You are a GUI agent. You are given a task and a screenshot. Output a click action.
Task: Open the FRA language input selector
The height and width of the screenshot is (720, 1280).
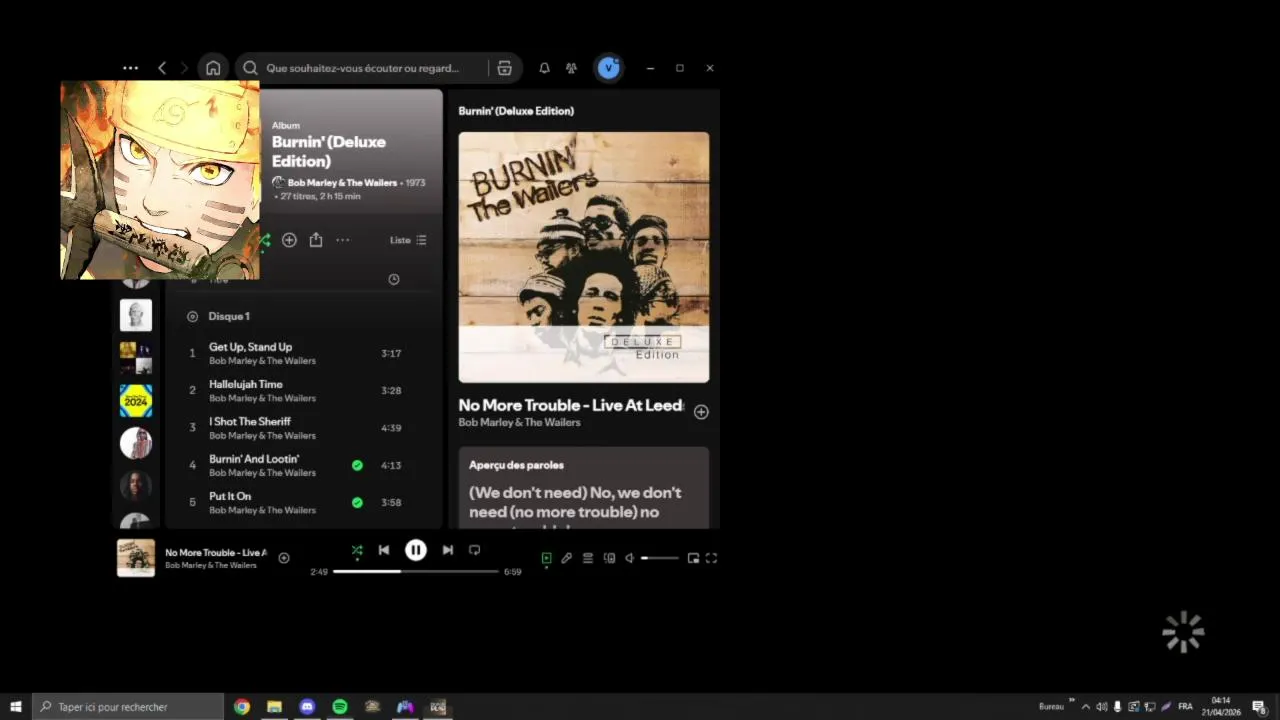[x=1186, y=706]
